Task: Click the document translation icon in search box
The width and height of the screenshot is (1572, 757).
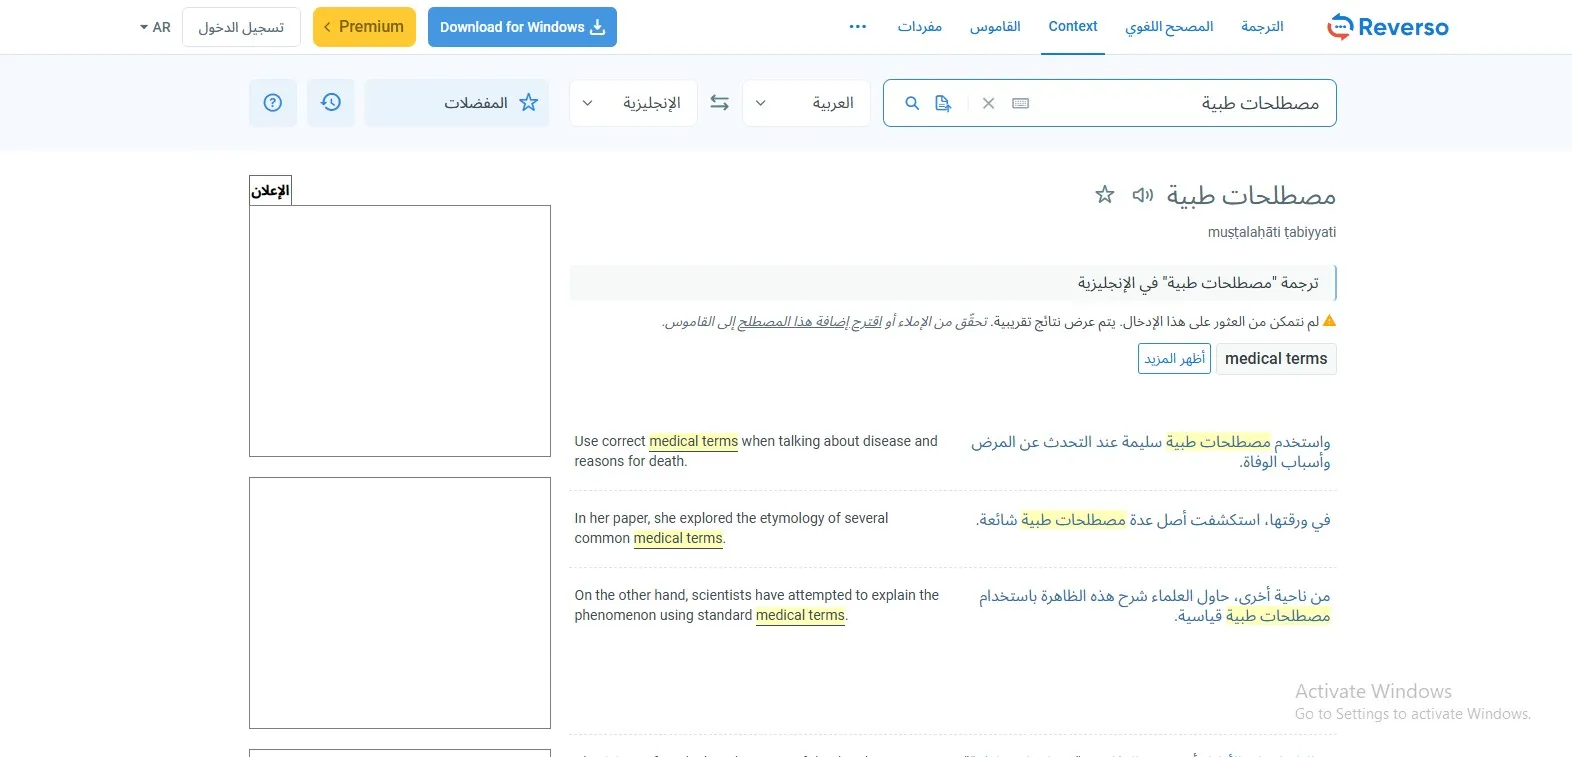Action: coord(943,103)
